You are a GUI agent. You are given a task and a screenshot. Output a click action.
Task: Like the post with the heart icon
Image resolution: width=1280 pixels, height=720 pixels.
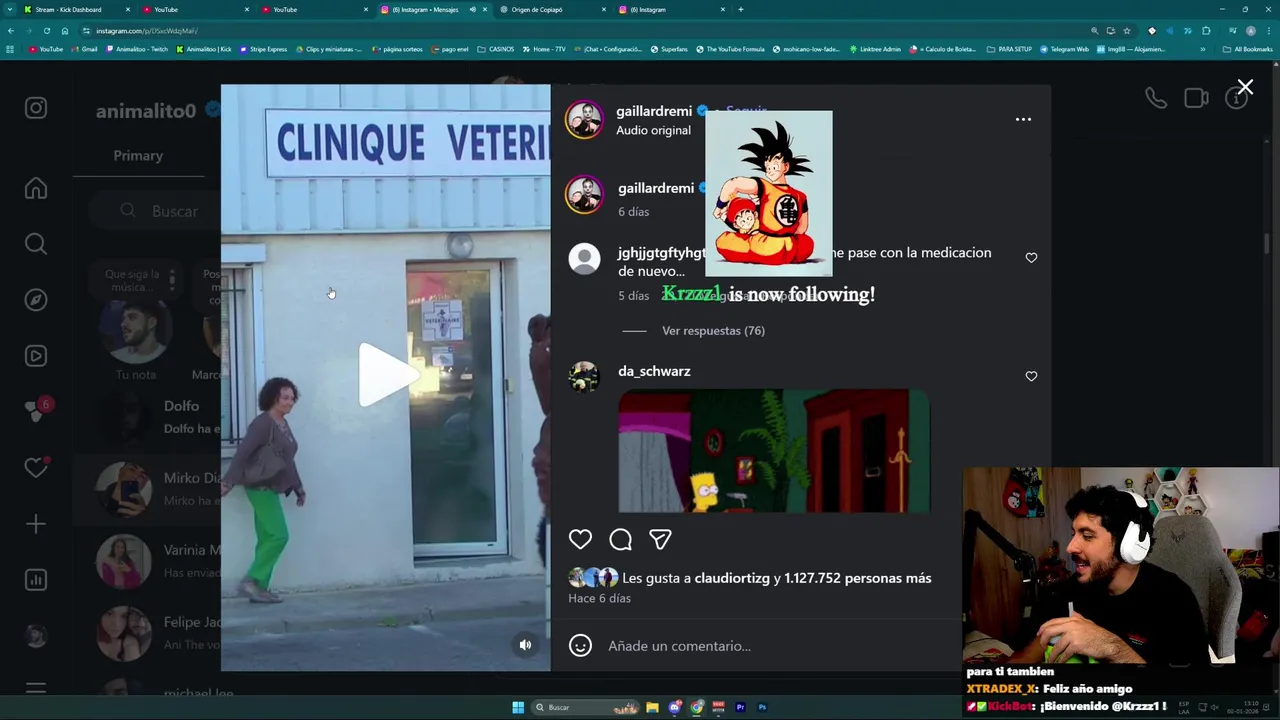[x=580, y=539]
